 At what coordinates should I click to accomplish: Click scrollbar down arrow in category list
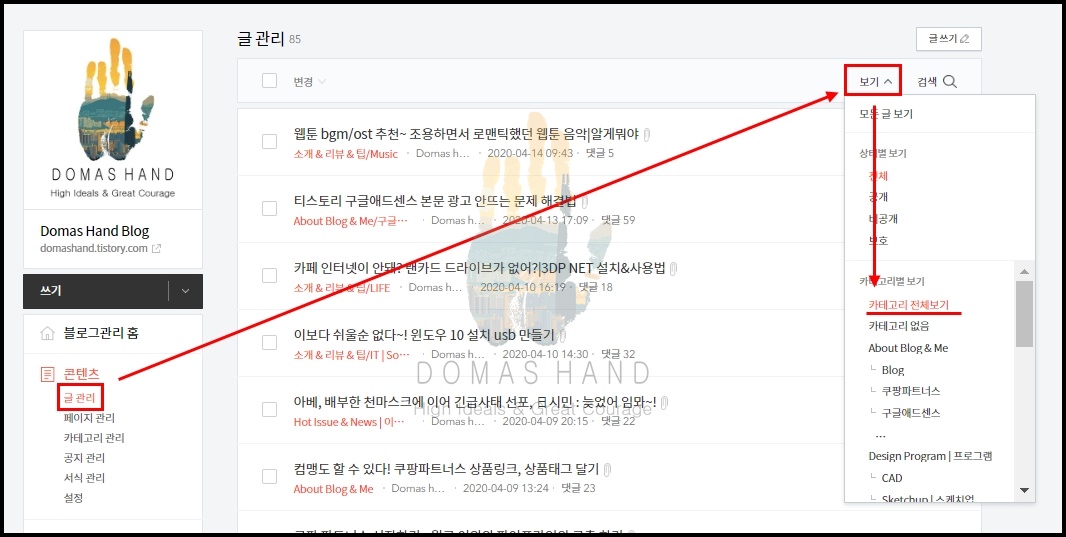1025,490
